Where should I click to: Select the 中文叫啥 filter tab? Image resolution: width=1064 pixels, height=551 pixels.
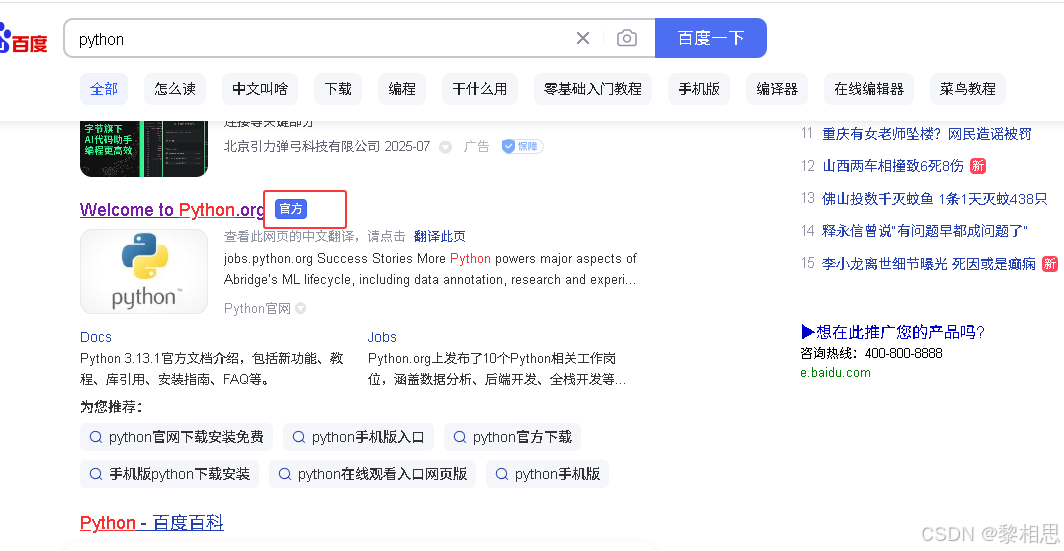tap(260, 89)
